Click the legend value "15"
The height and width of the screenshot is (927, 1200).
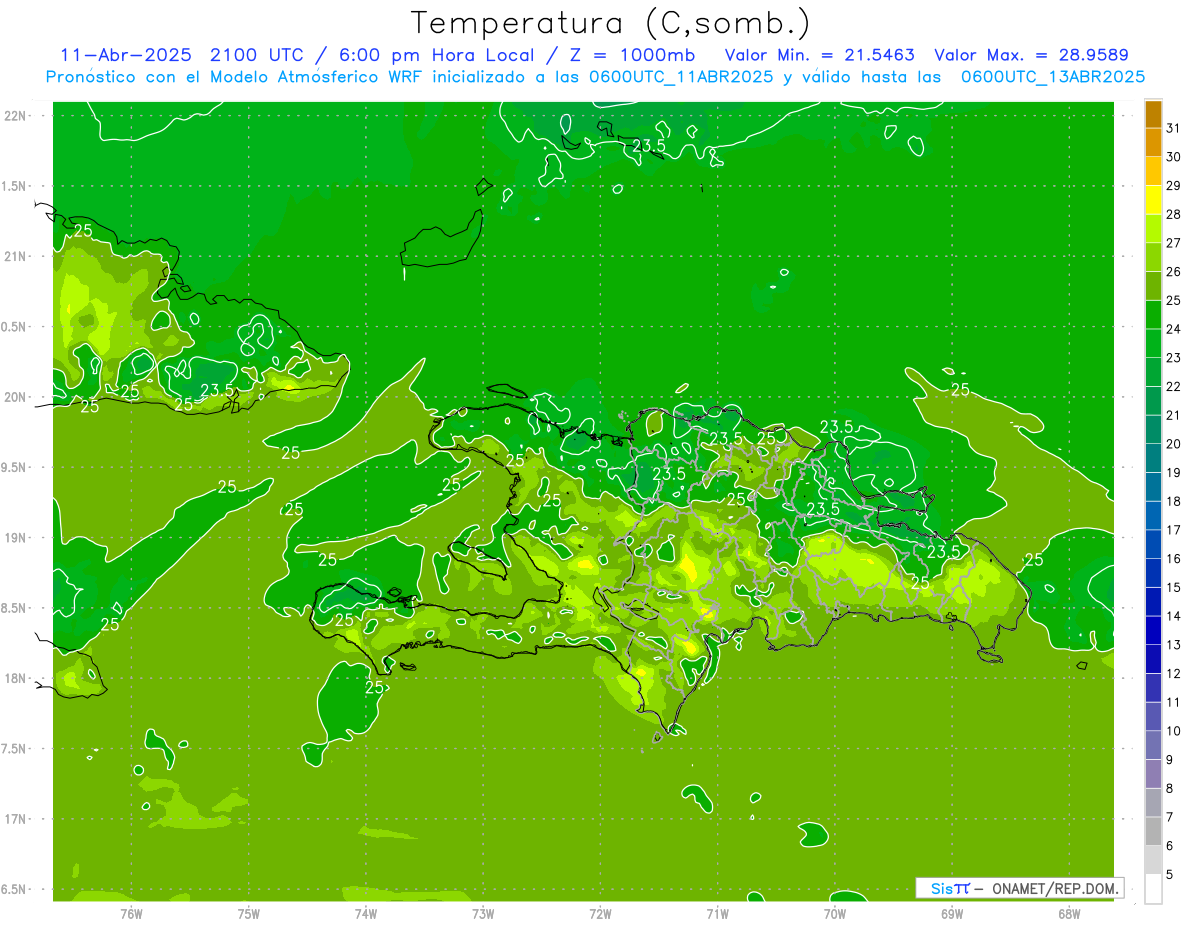1173,587
